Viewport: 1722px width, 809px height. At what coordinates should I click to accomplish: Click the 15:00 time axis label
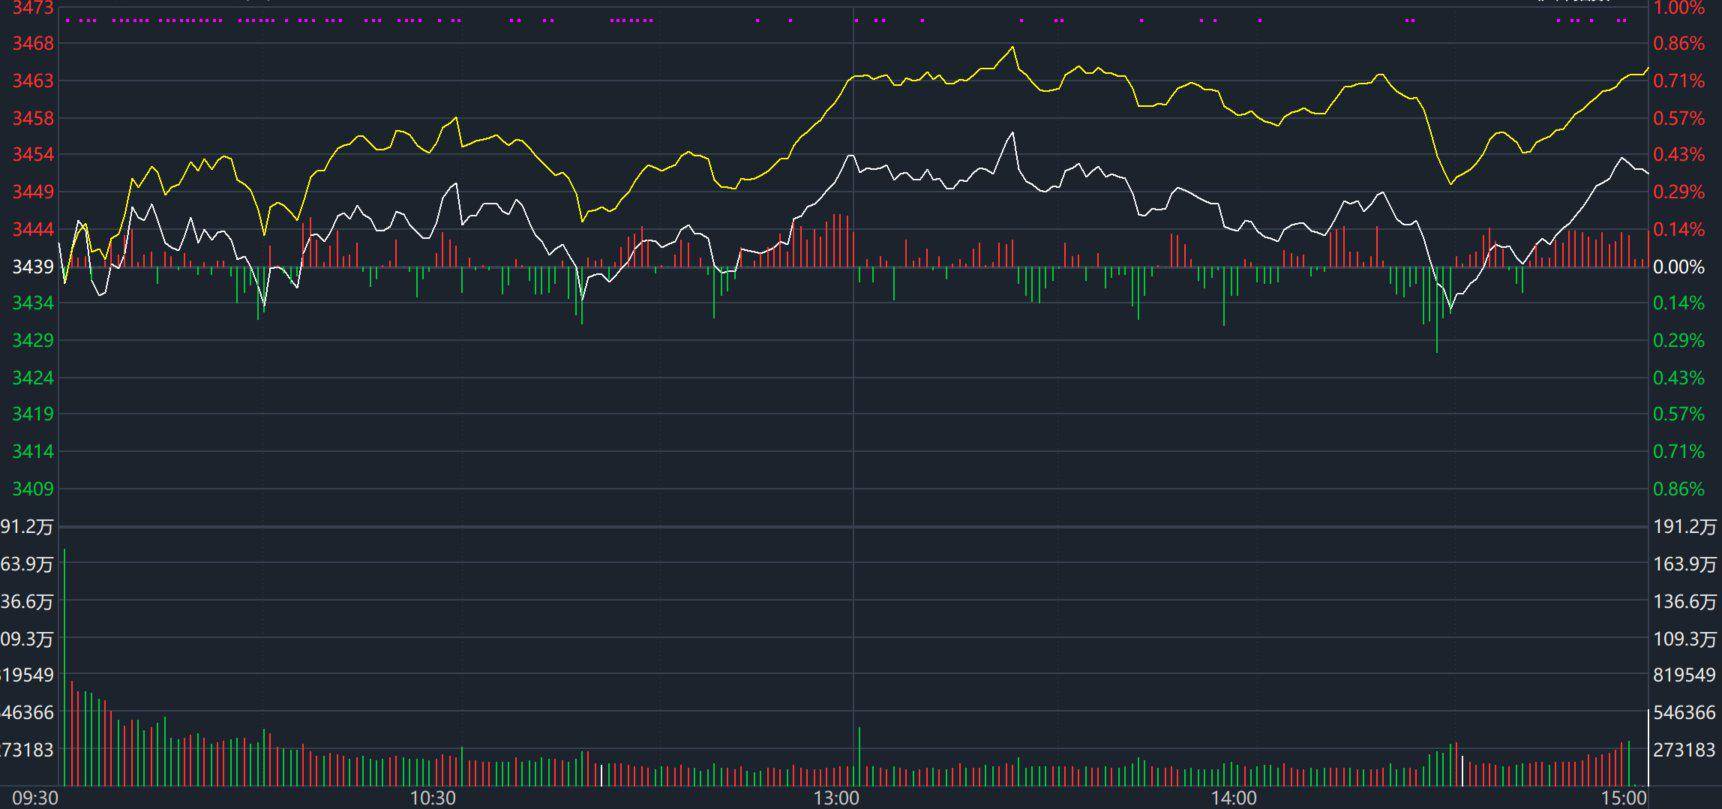(1623, 798)
